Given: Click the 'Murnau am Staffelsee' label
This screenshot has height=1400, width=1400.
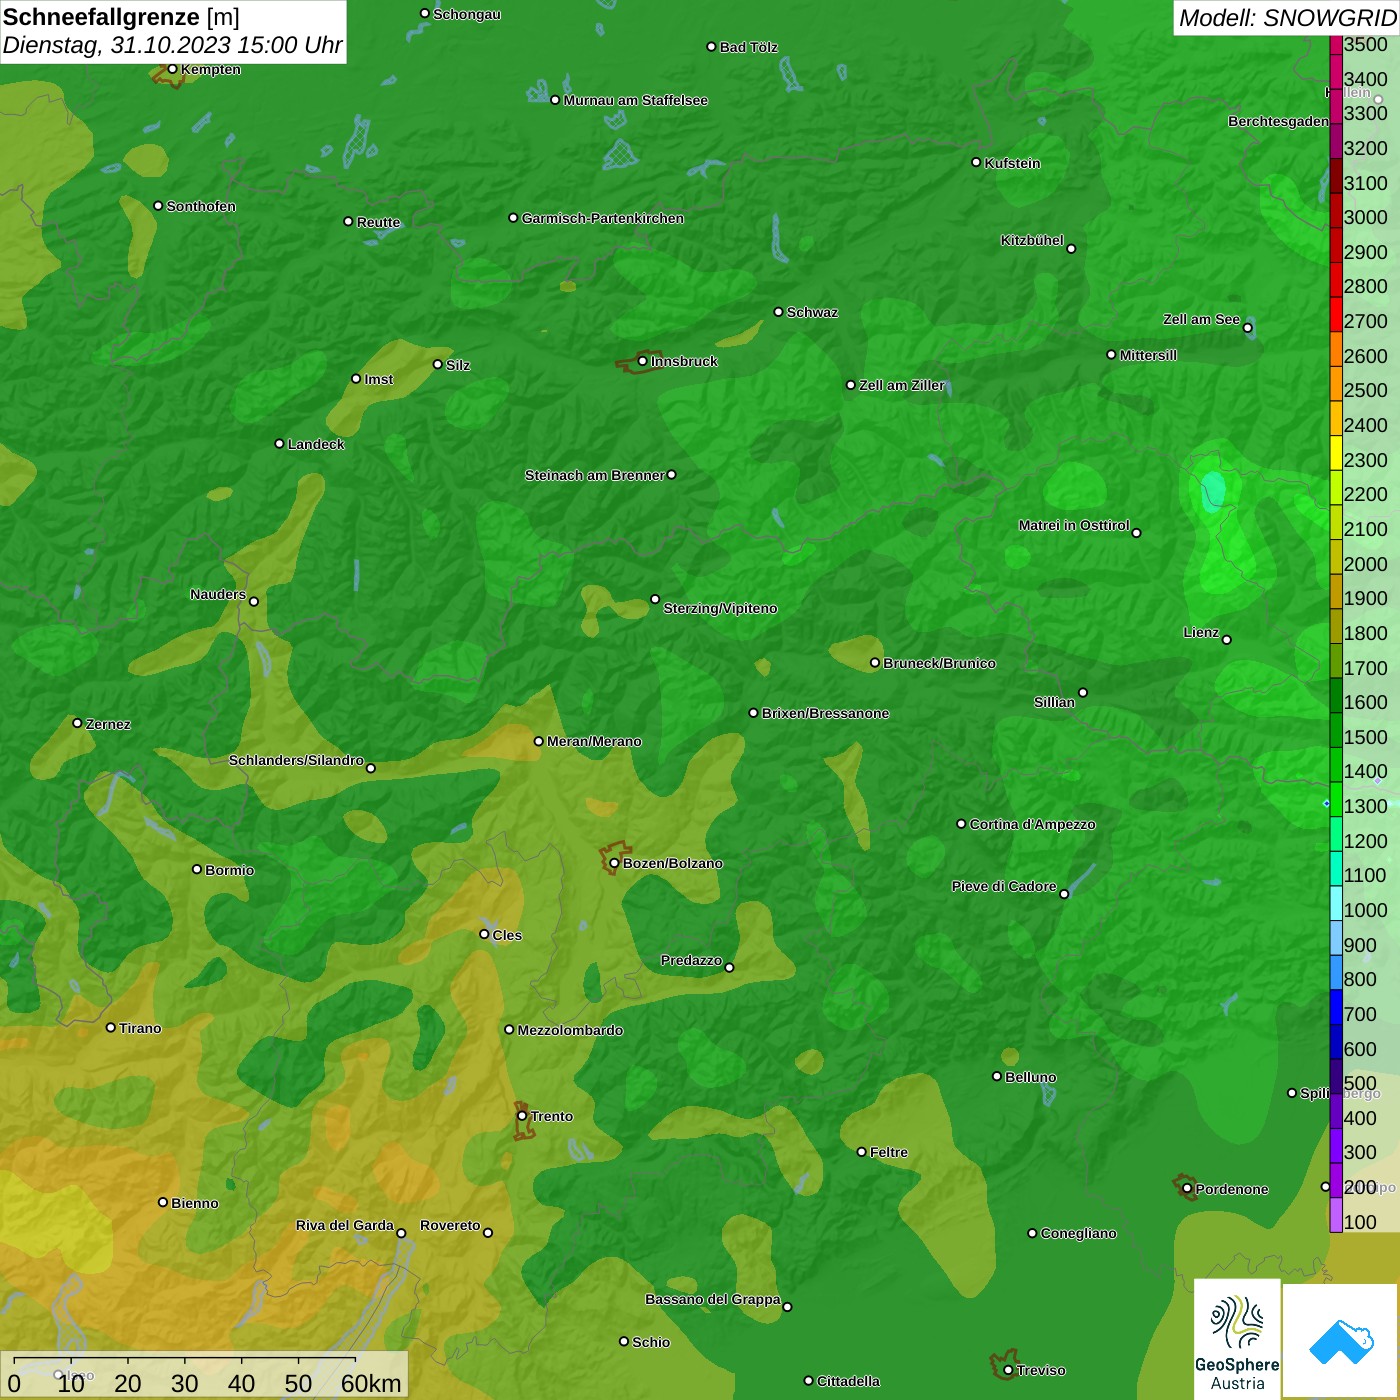Looking at the screenshot, I should tap(636, 100).
